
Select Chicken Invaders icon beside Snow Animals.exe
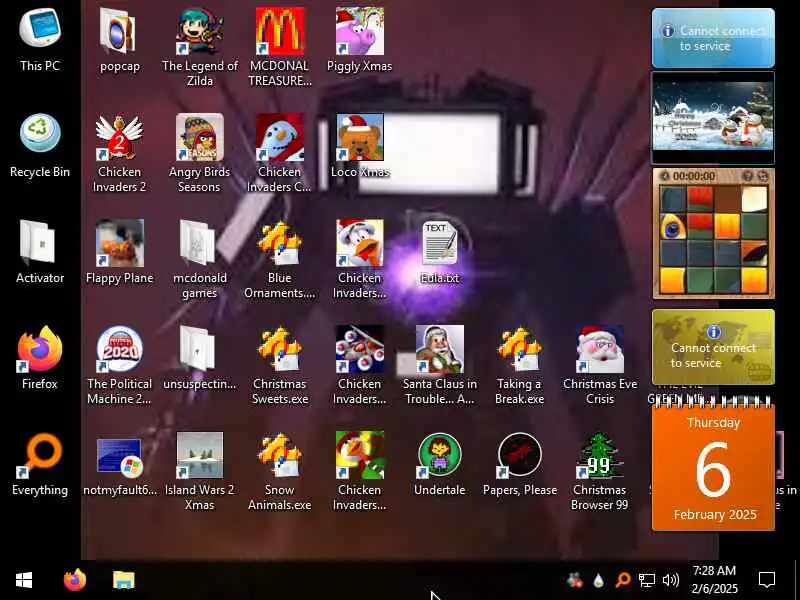(360, 471)
